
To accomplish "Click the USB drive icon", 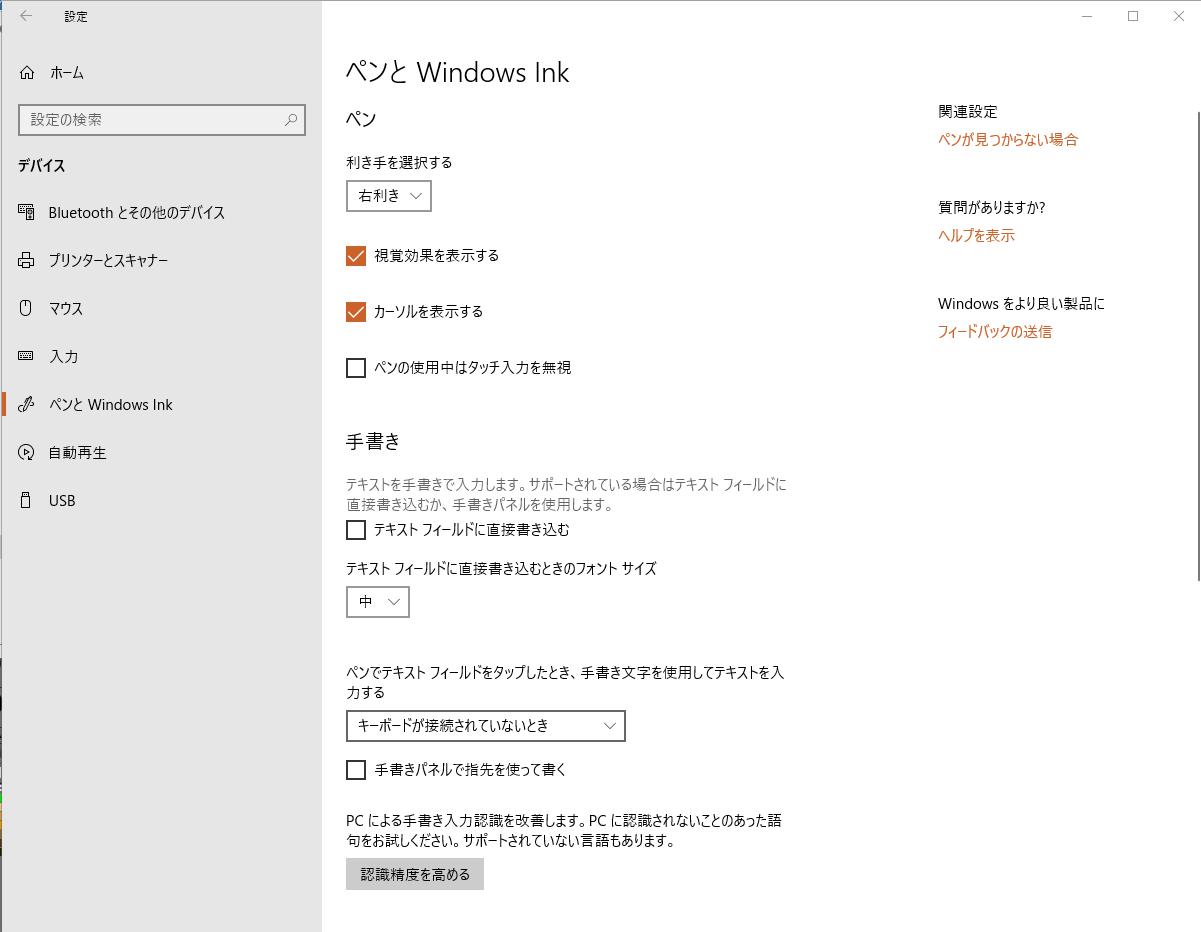I will [27, 500].
